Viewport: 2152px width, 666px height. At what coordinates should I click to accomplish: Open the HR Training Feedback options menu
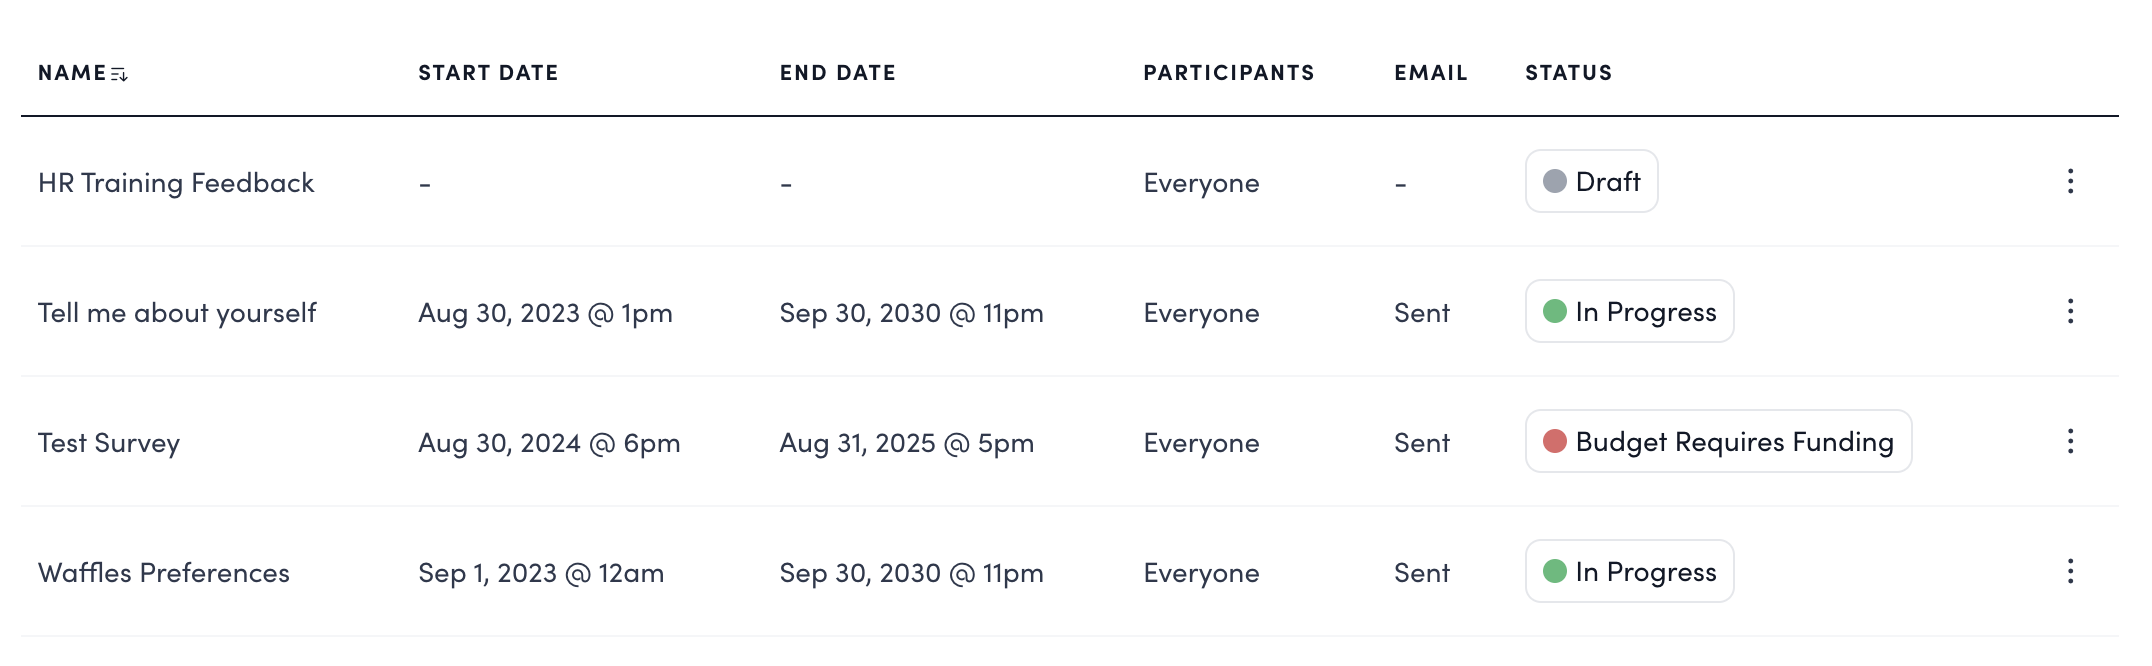point(2070,181)
